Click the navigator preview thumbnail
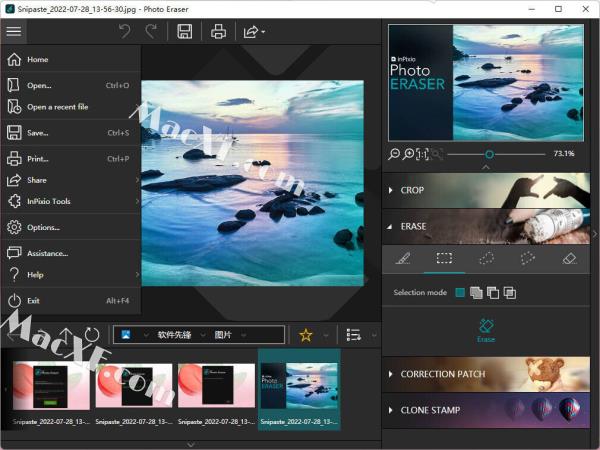The image size is (600, 450). pyautogui.click(x=486, y=83)
